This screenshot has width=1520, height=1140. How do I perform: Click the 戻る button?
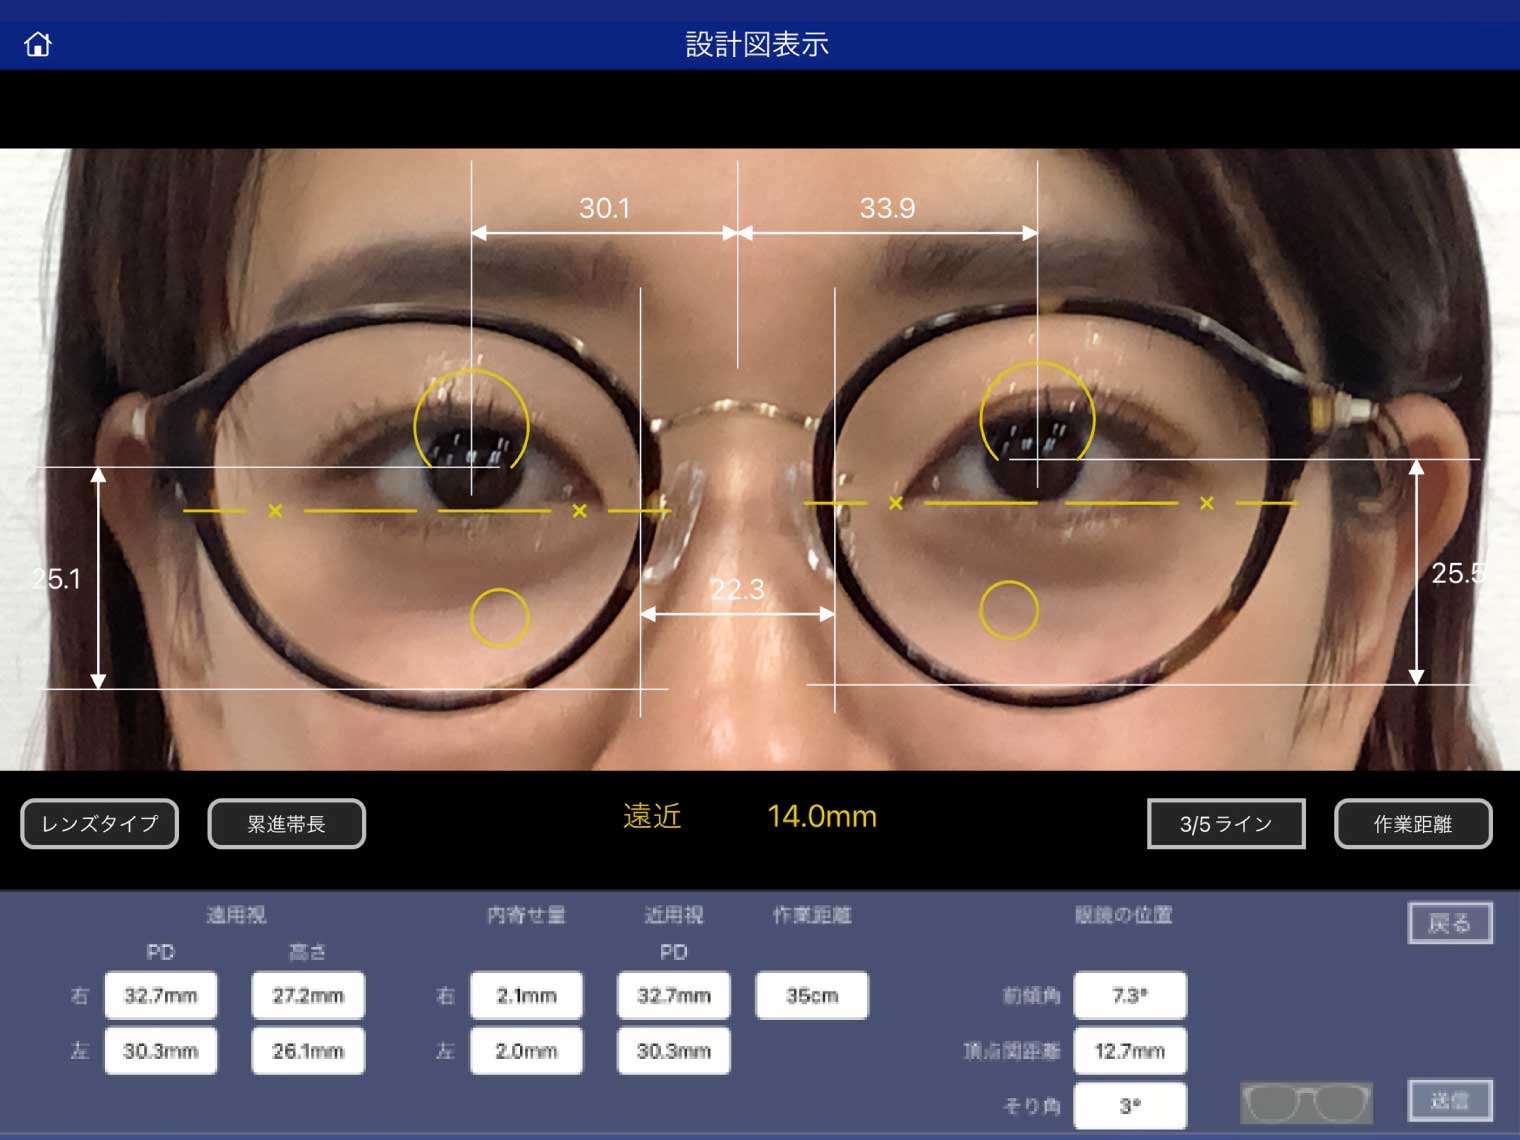1450,923
